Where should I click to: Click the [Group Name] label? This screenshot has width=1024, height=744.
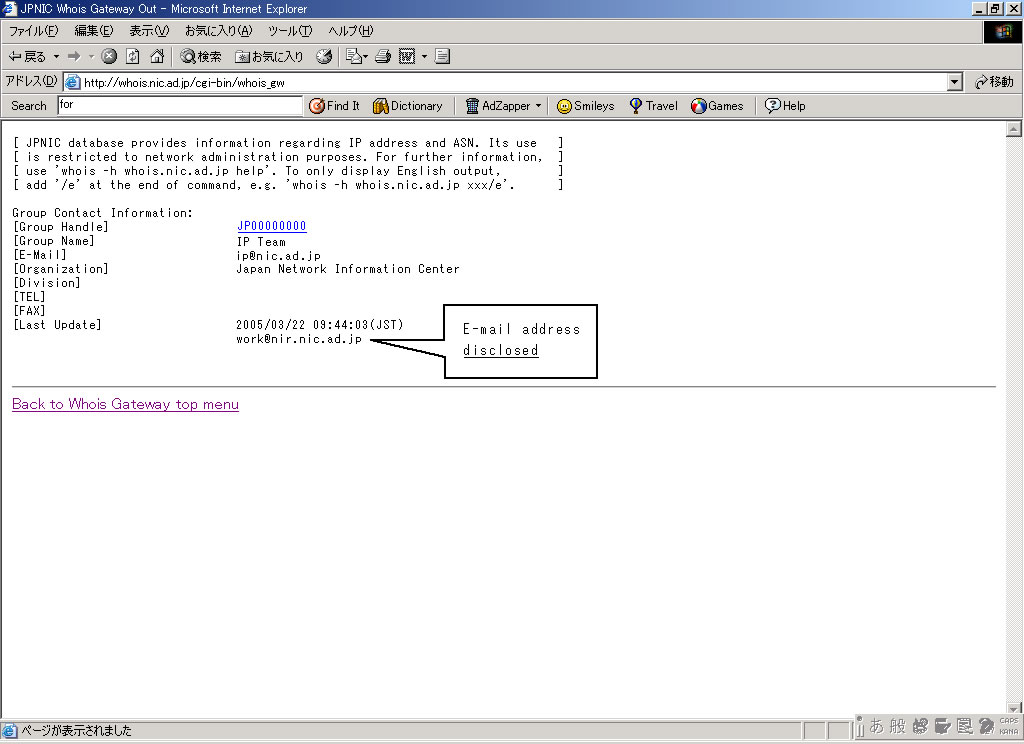pos(54,240)
